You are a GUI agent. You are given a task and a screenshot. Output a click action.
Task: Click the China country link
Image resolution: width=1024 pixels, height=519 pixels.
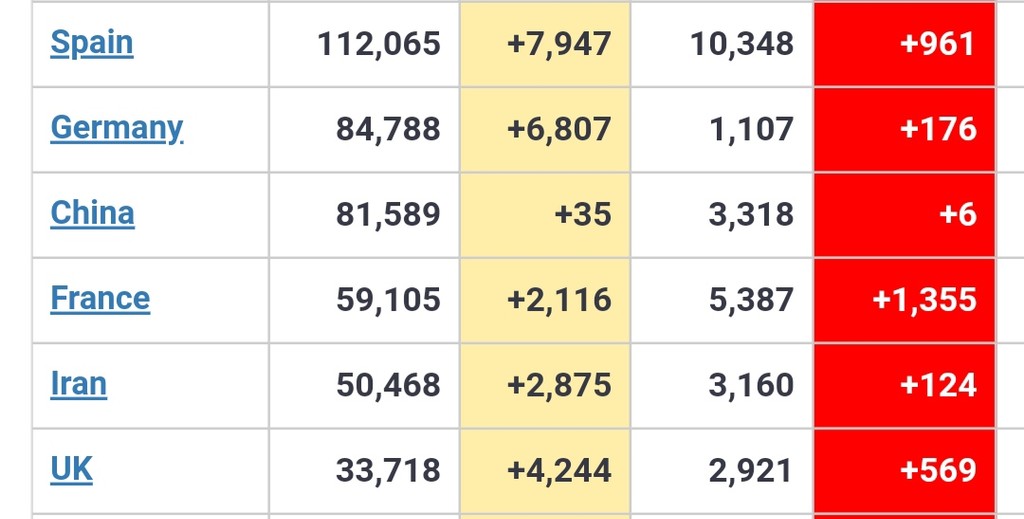(92, 213)
